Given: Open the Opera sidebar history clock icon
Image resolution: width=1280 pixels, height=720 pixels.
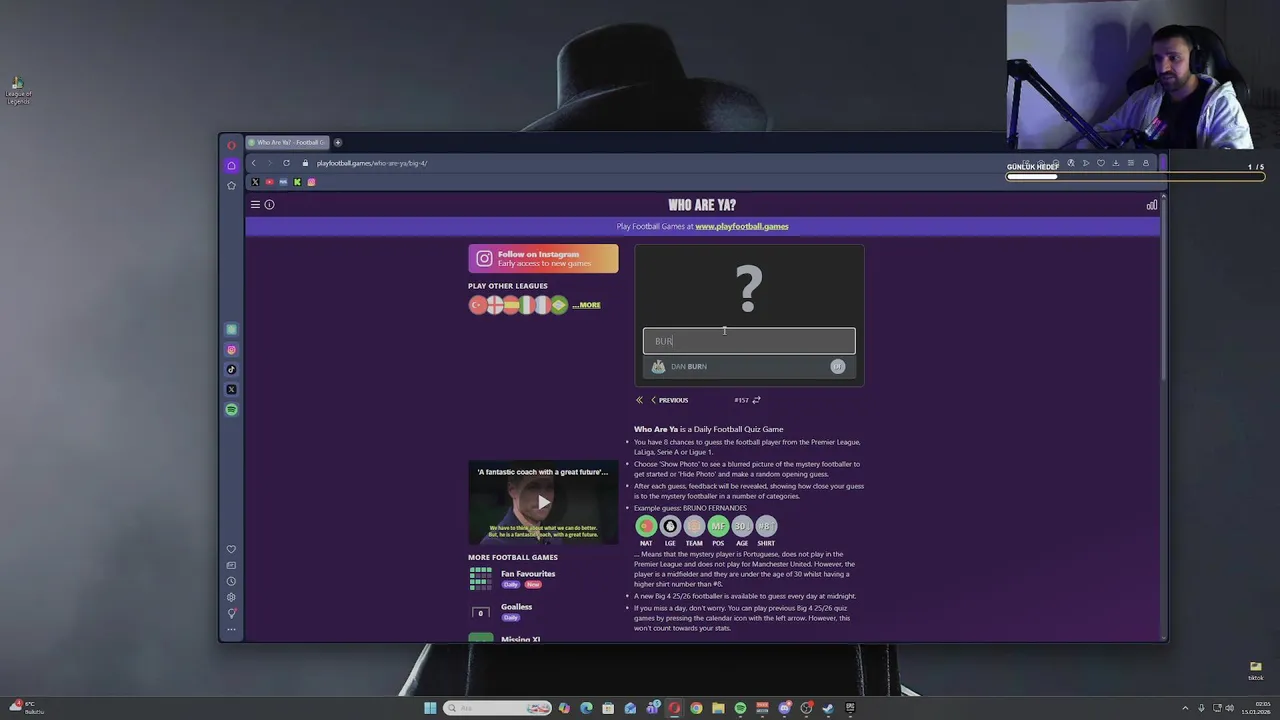Looking at the screenshot, I should (x=231, y=581).
